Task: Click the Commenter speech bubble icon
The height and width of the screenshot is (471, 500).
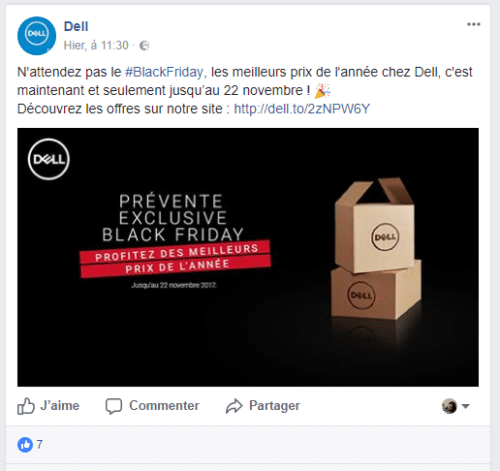Action: click(114, 406)
